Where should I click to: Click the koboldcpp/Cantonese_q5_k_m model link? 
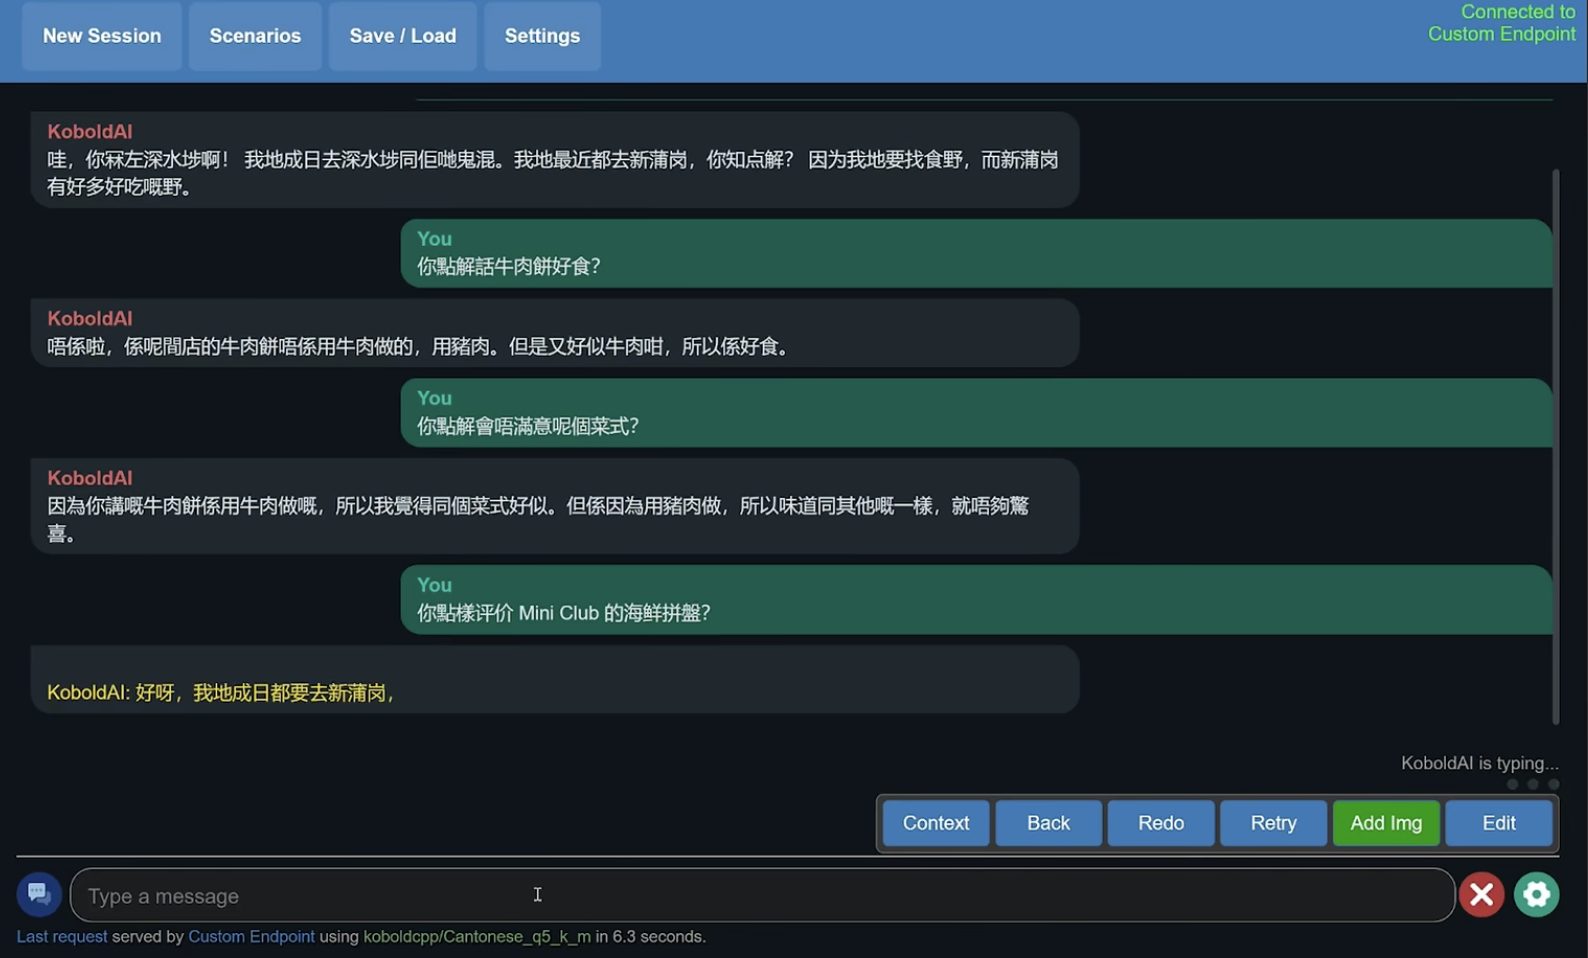[476, 937]
